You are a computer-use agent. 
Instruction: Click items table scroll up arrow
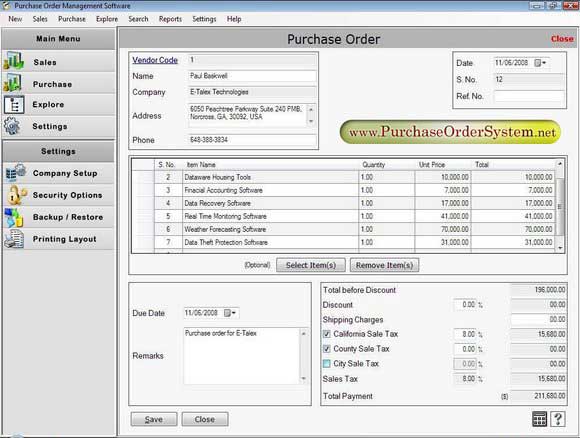[x=560, y=164]
